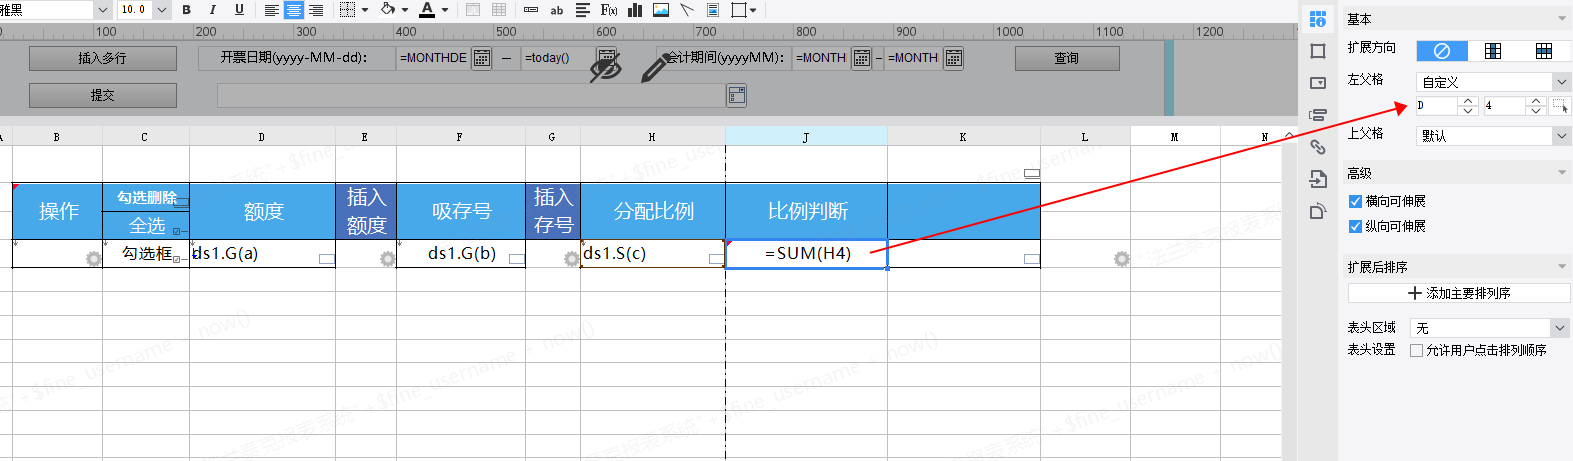Open font family dropdown

102,10
